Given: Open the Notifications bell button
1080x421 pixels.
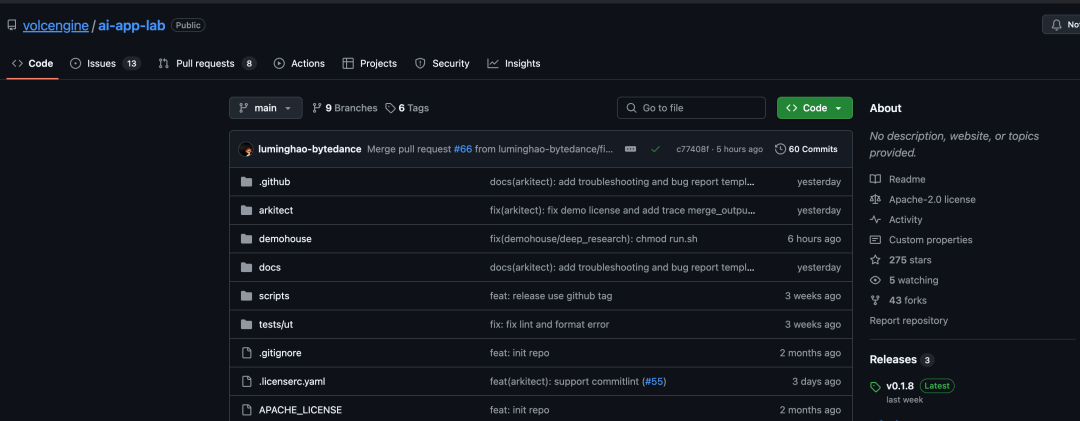Looking at the screenshot, I should coord(1061,24).
